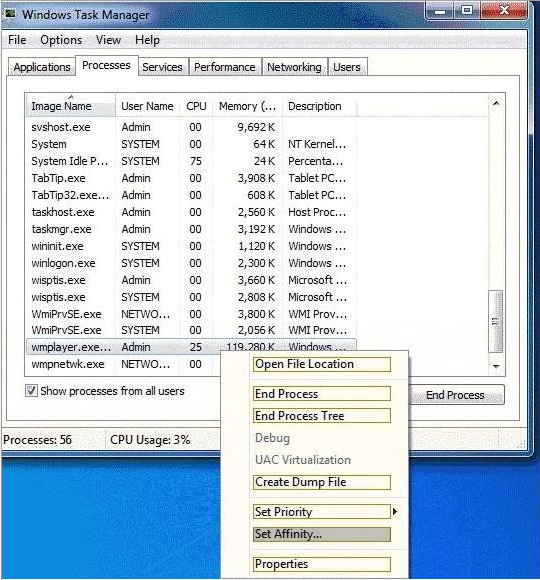Click the 3,908 K memory value
The height and width of the screenshot is (580, 540).
click(x=256, y=178)
